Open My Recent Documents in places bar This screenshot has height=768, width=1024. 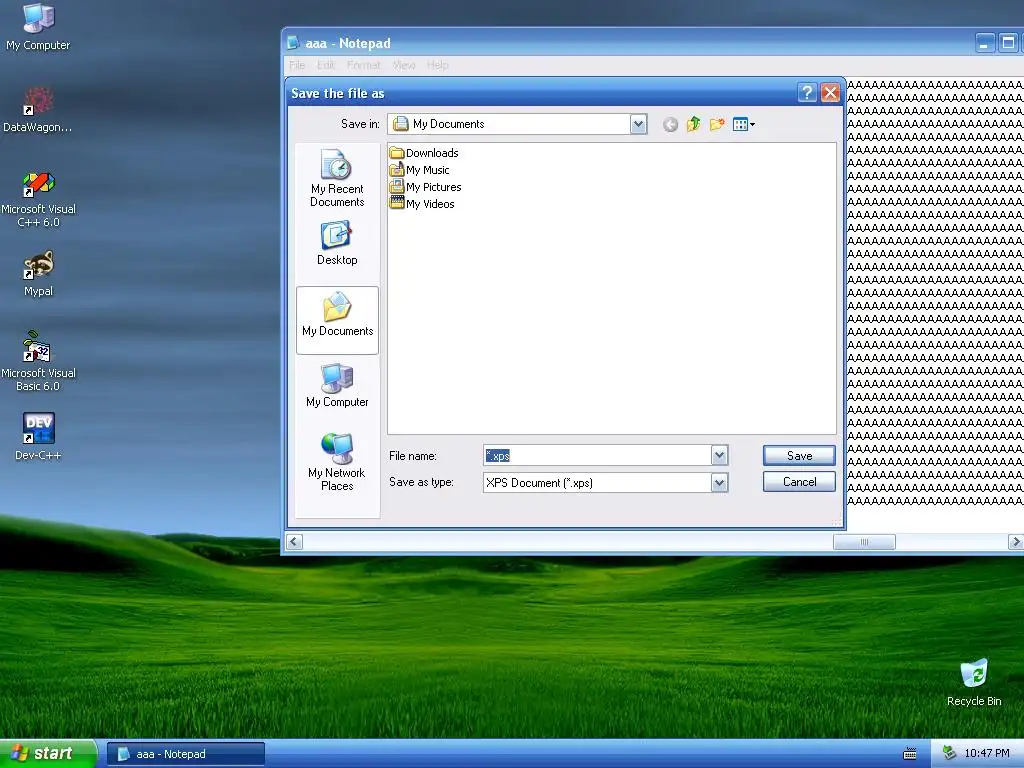pyautogui.click(x=337, y=178)
